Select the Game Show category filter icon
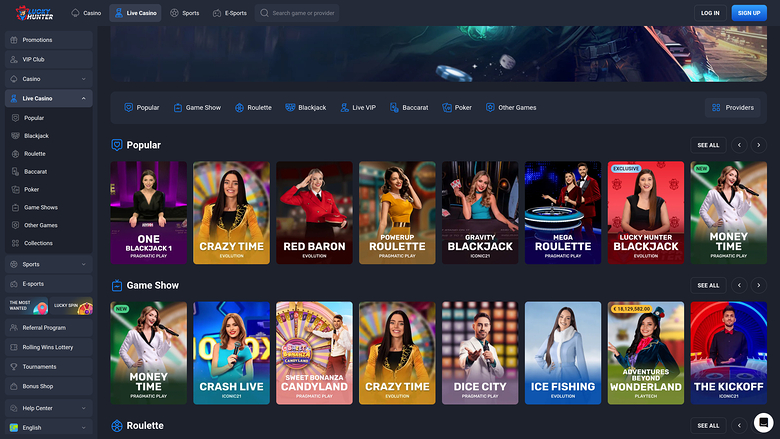Viewport: 780px width, 439px height. click(178, 107)
